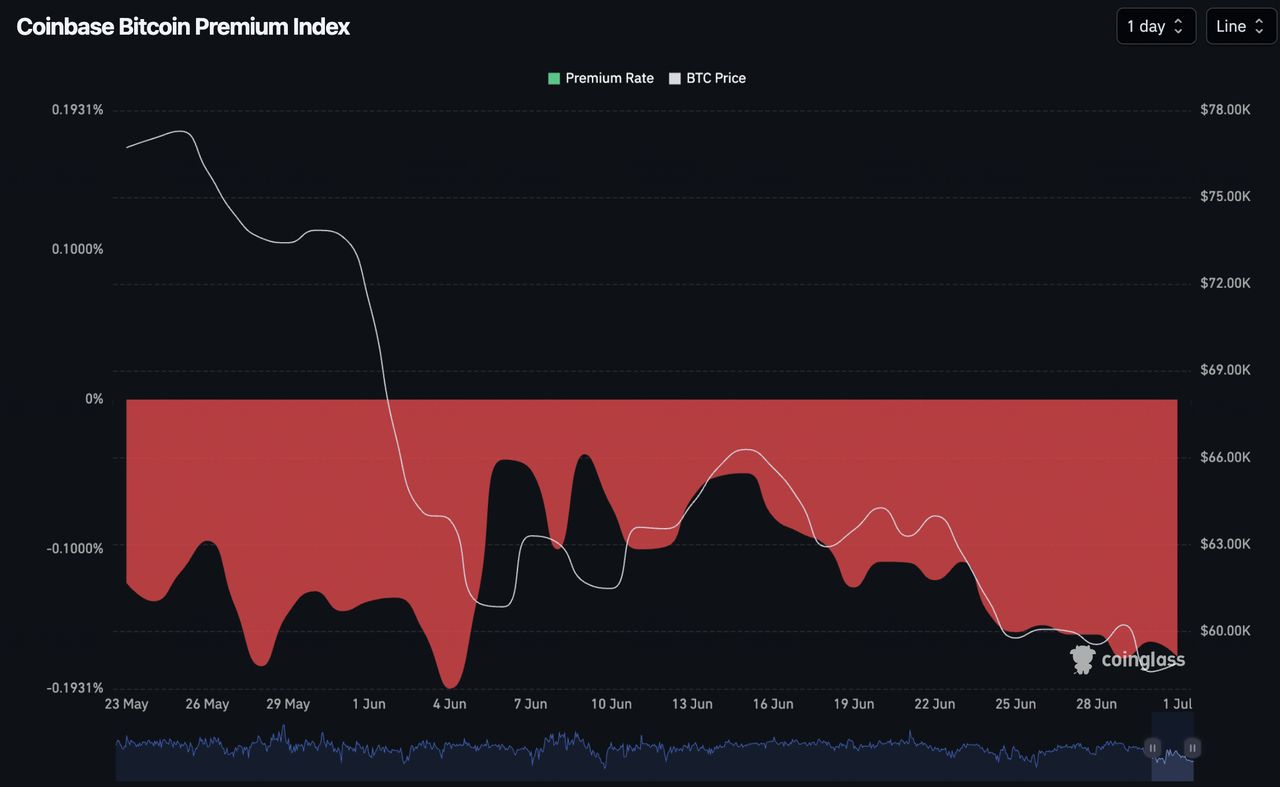Screen dimensions: 1280x787
Task: Click the "-0.1931%" axis value
Action: click(x=75, y=688)
